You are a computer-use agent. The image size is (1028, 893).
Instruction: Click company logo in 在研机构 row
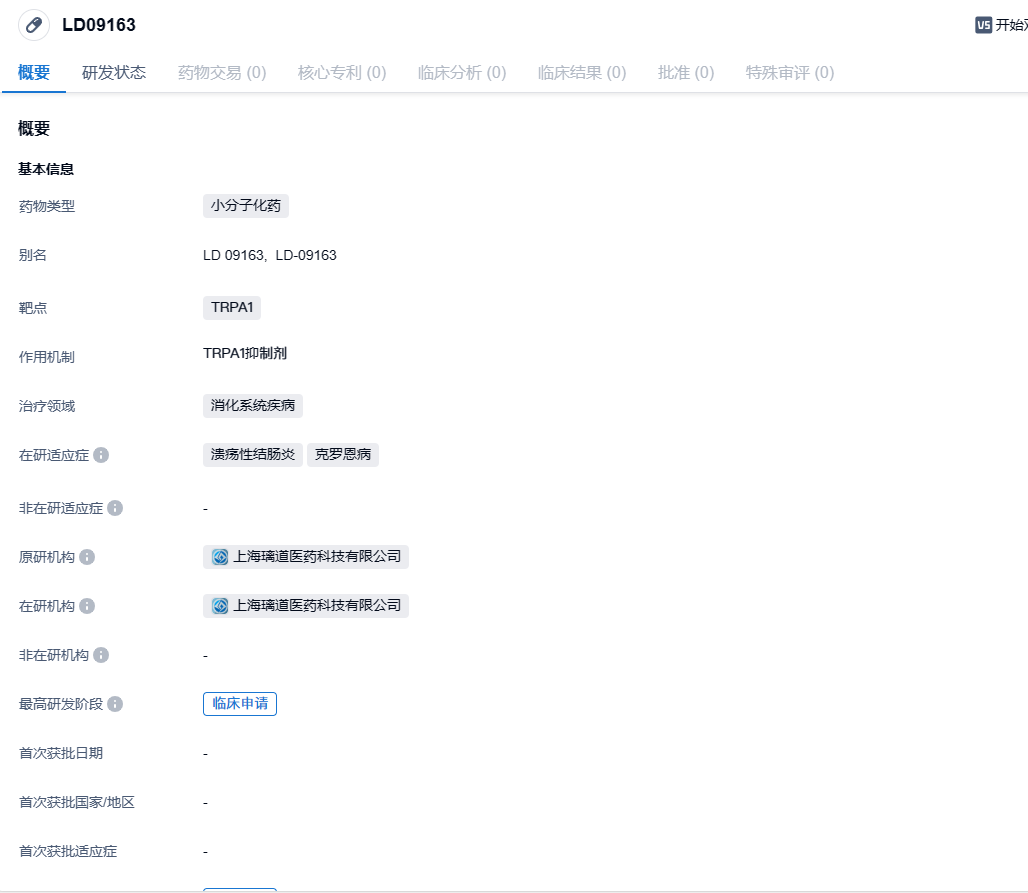(x=220, y=606)
